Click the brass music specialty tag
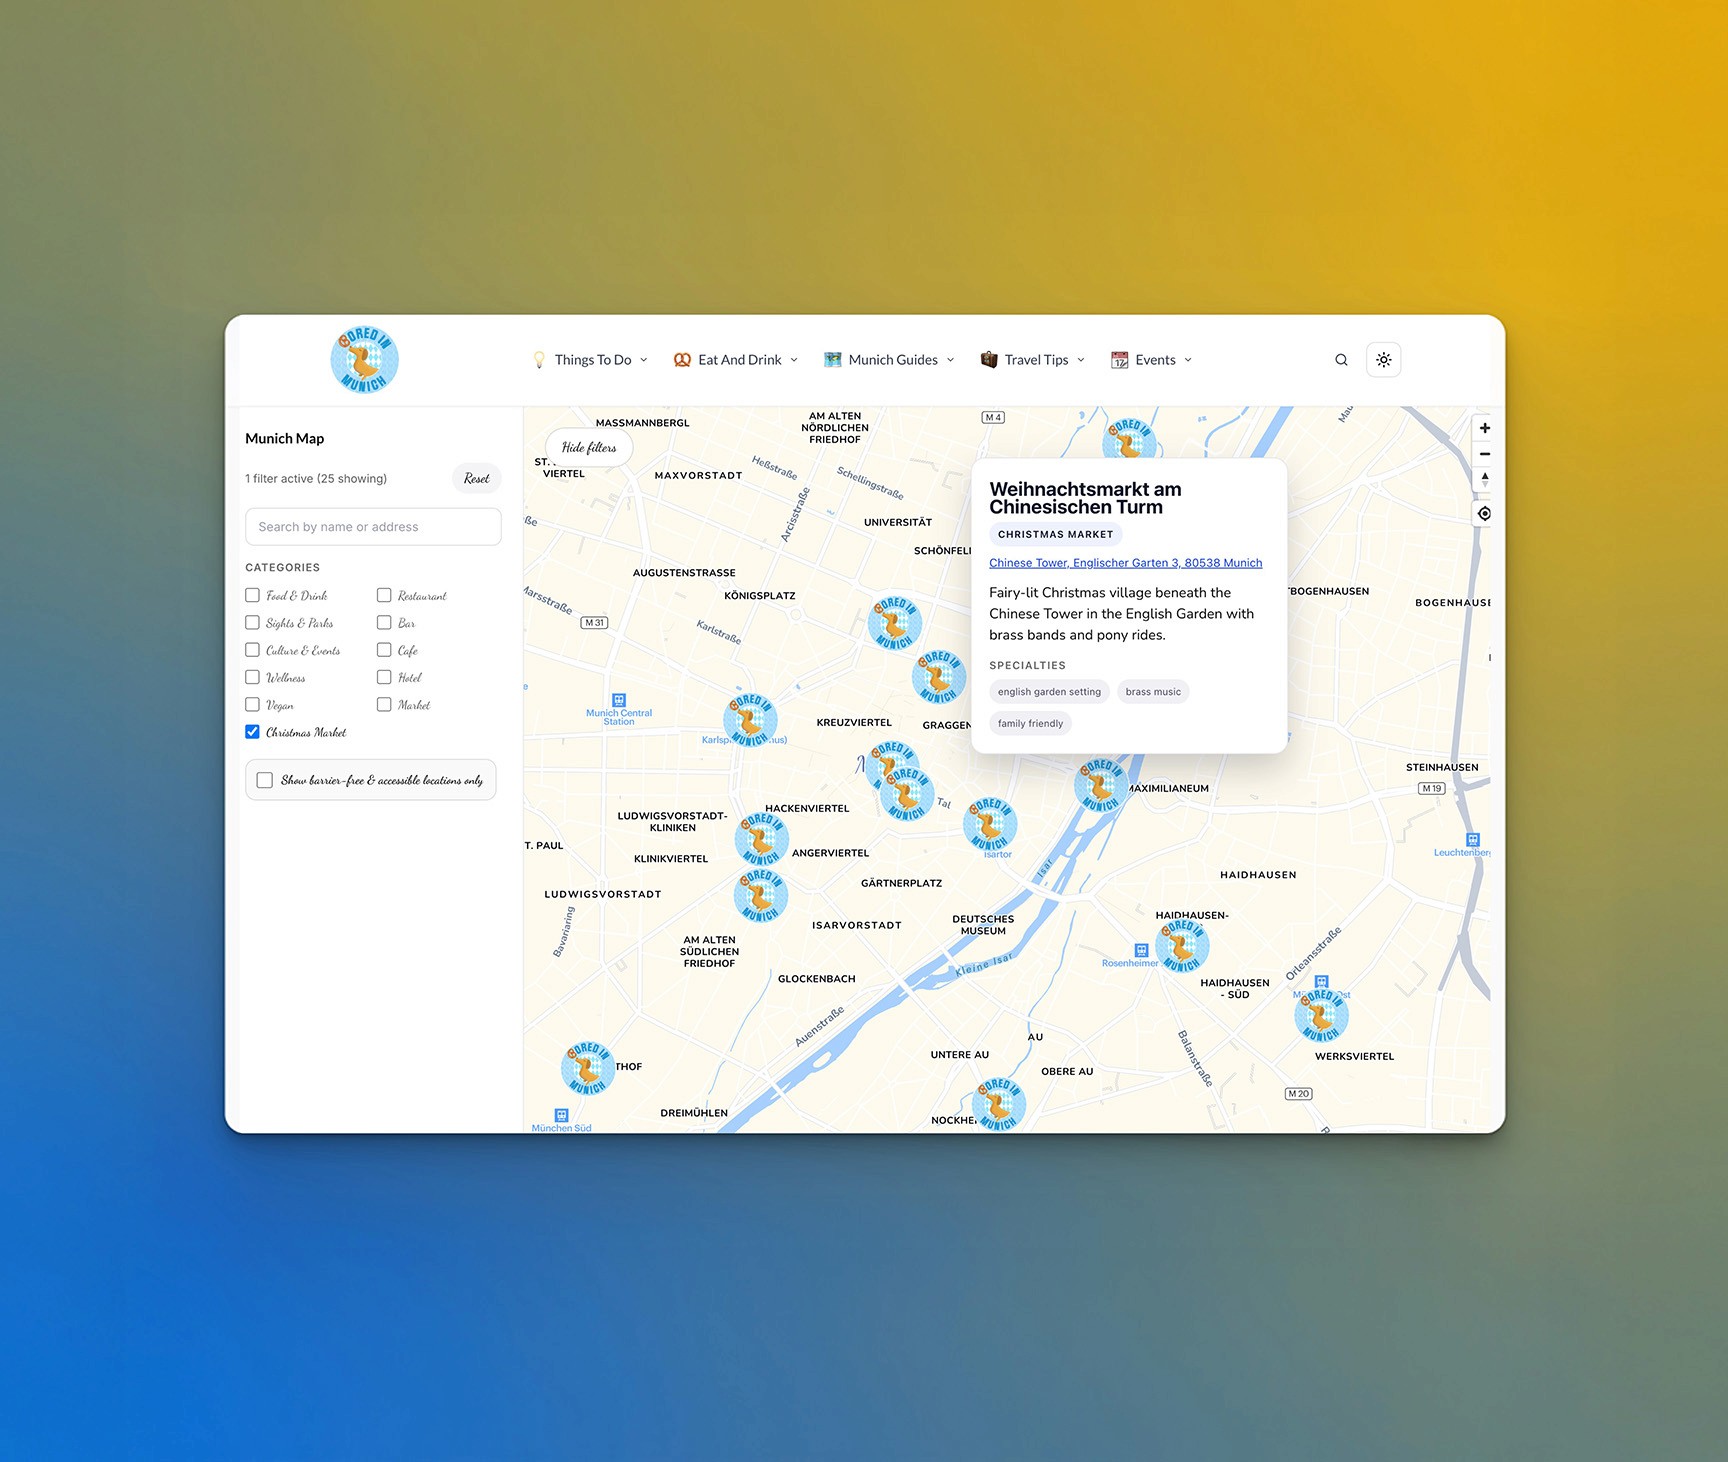1728x1462 pixels. tap(1153, 692)
